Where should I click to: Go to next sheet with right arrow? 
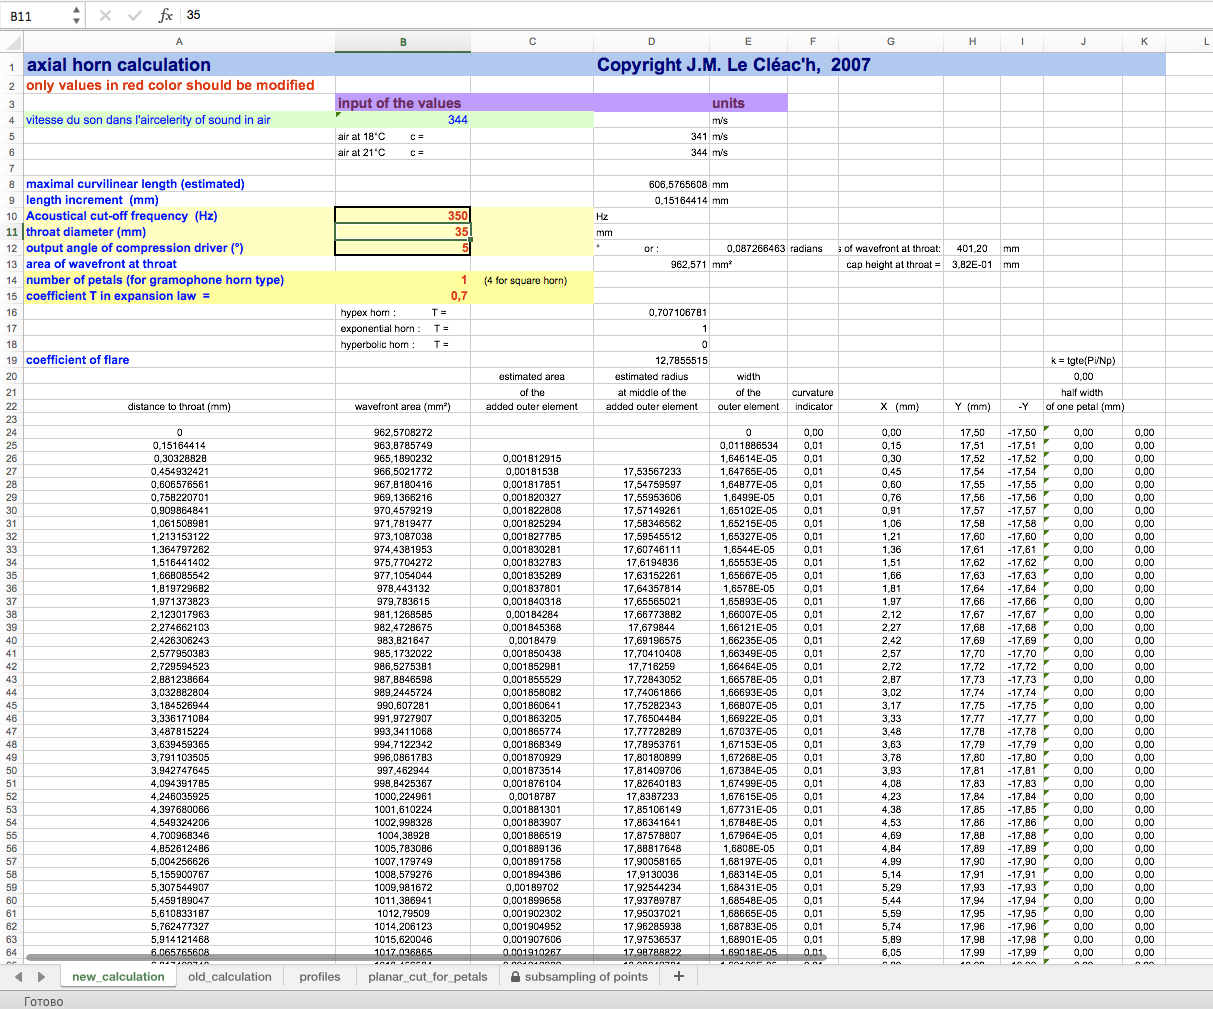(x=41, y=977)
